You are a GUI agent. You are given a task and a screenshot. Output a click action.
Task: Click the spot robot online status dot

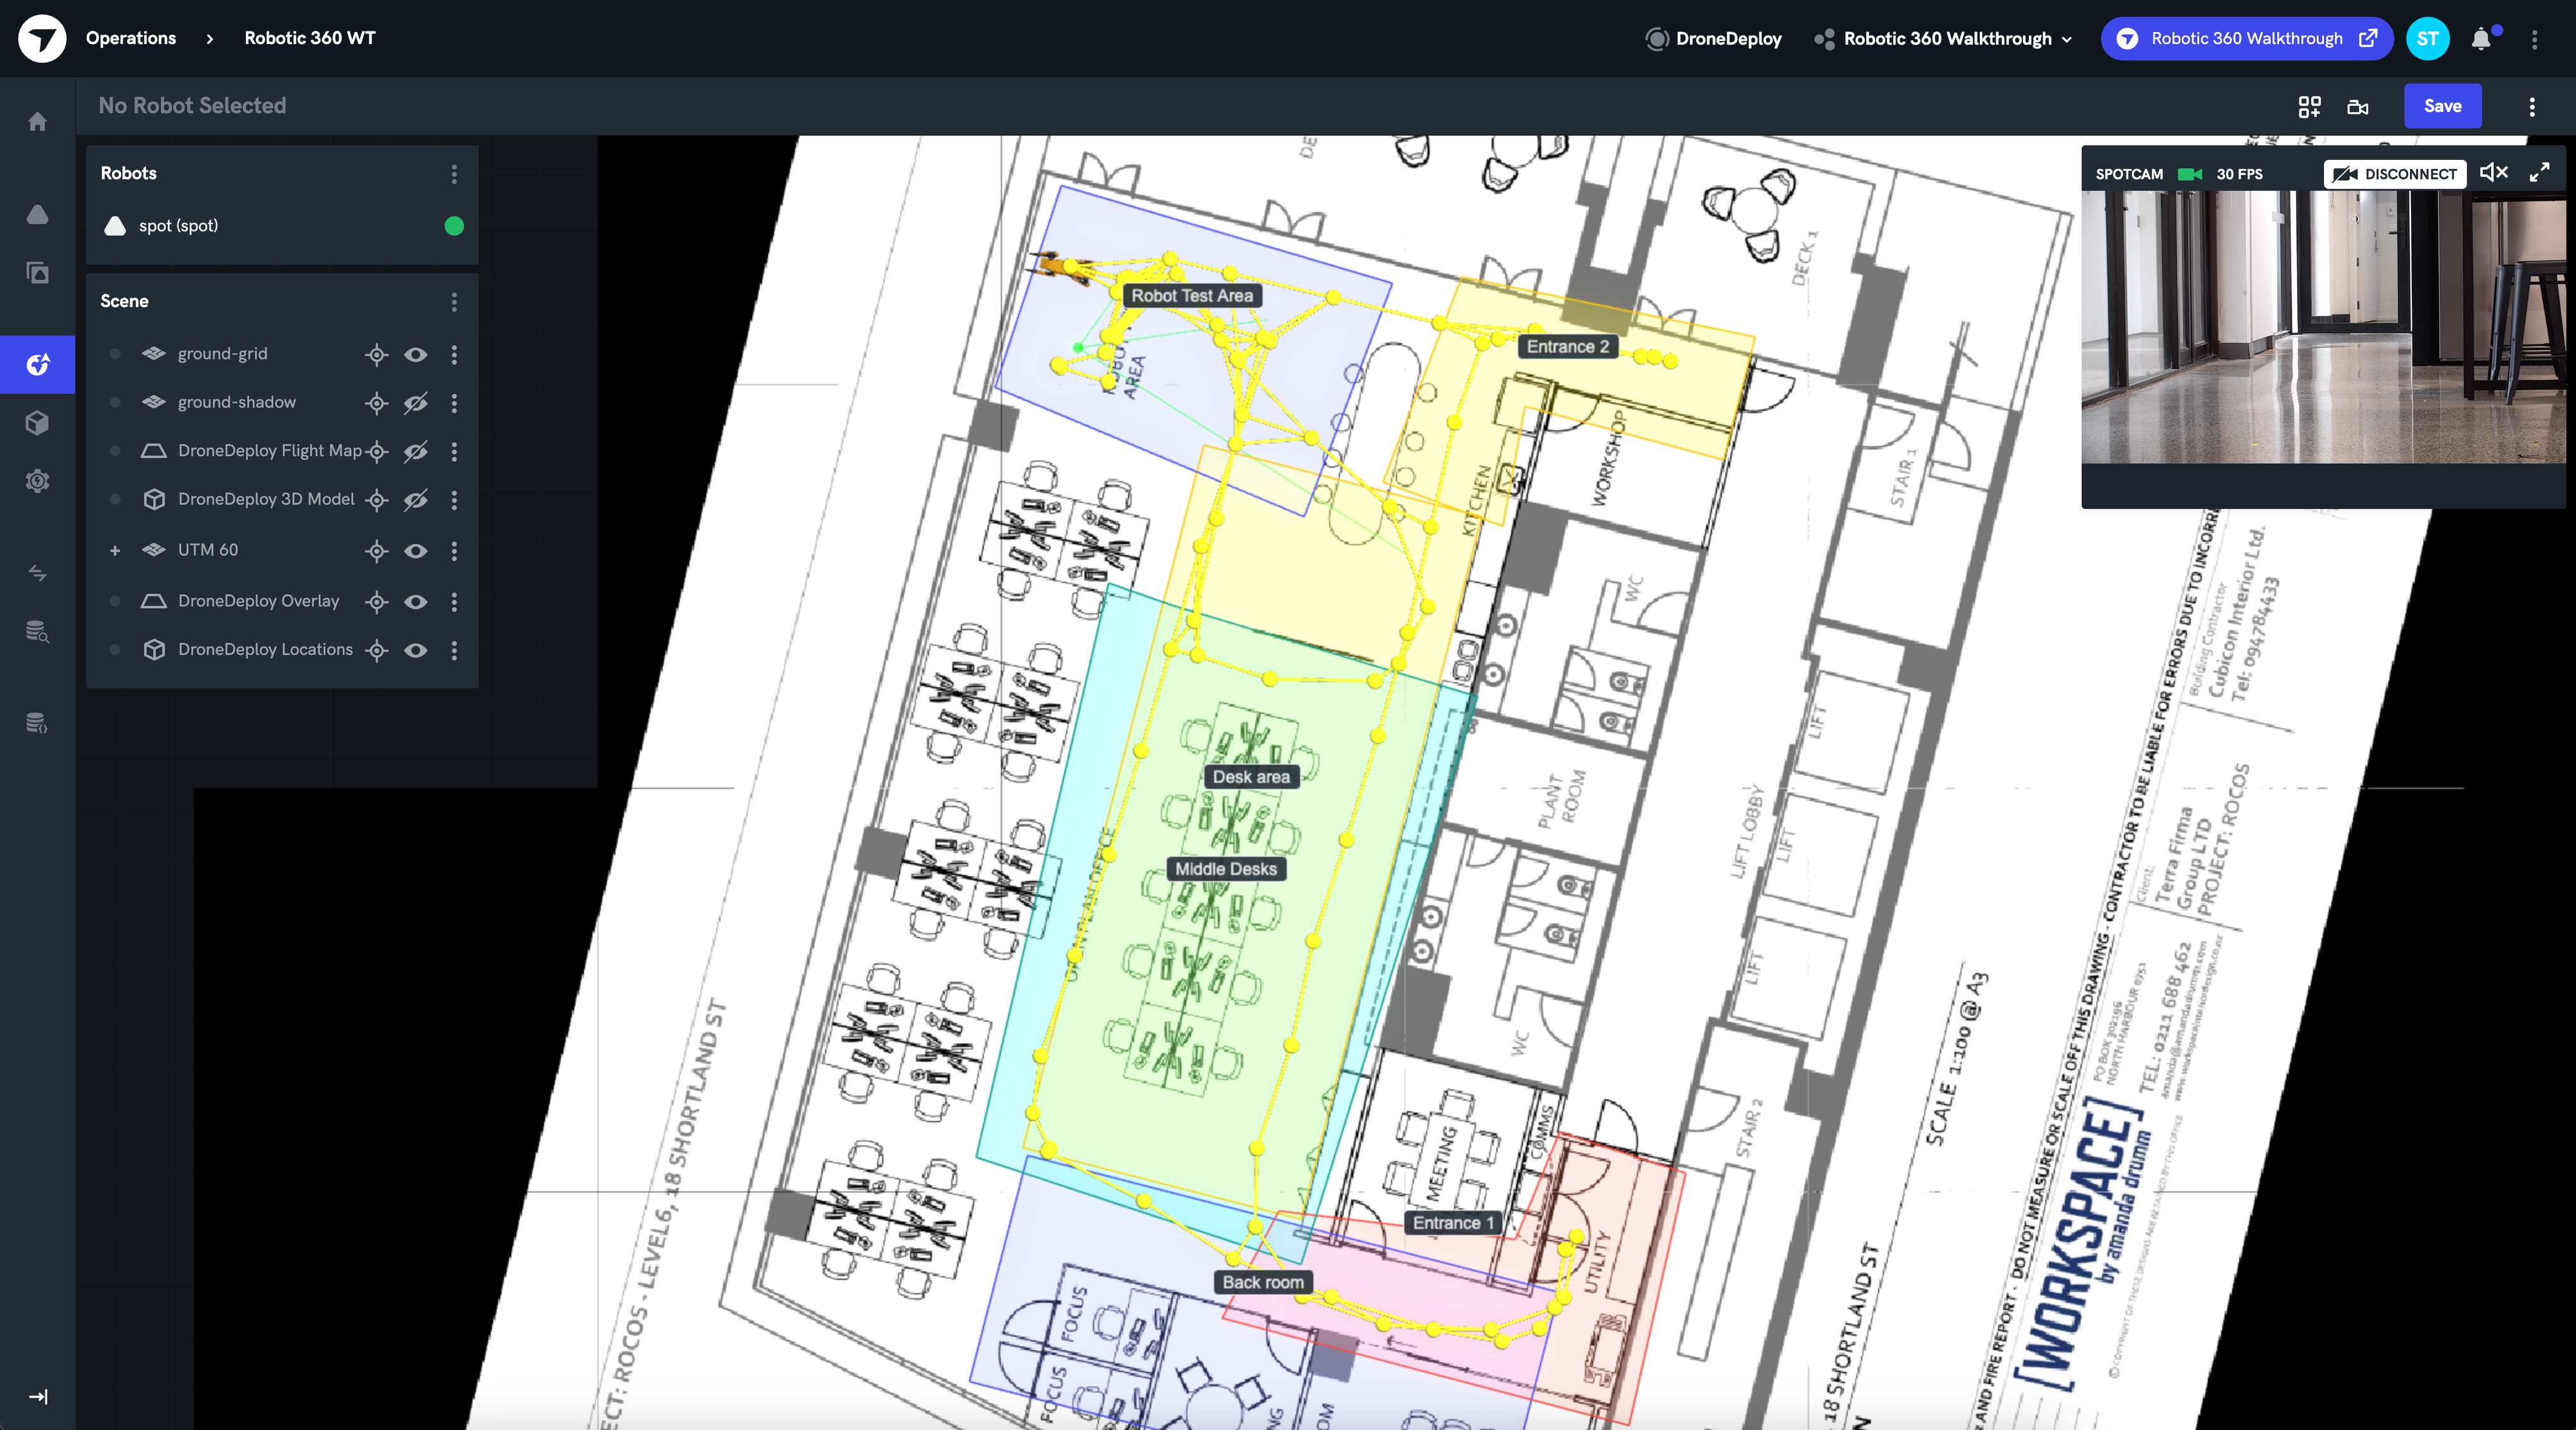tap(454, 226)
